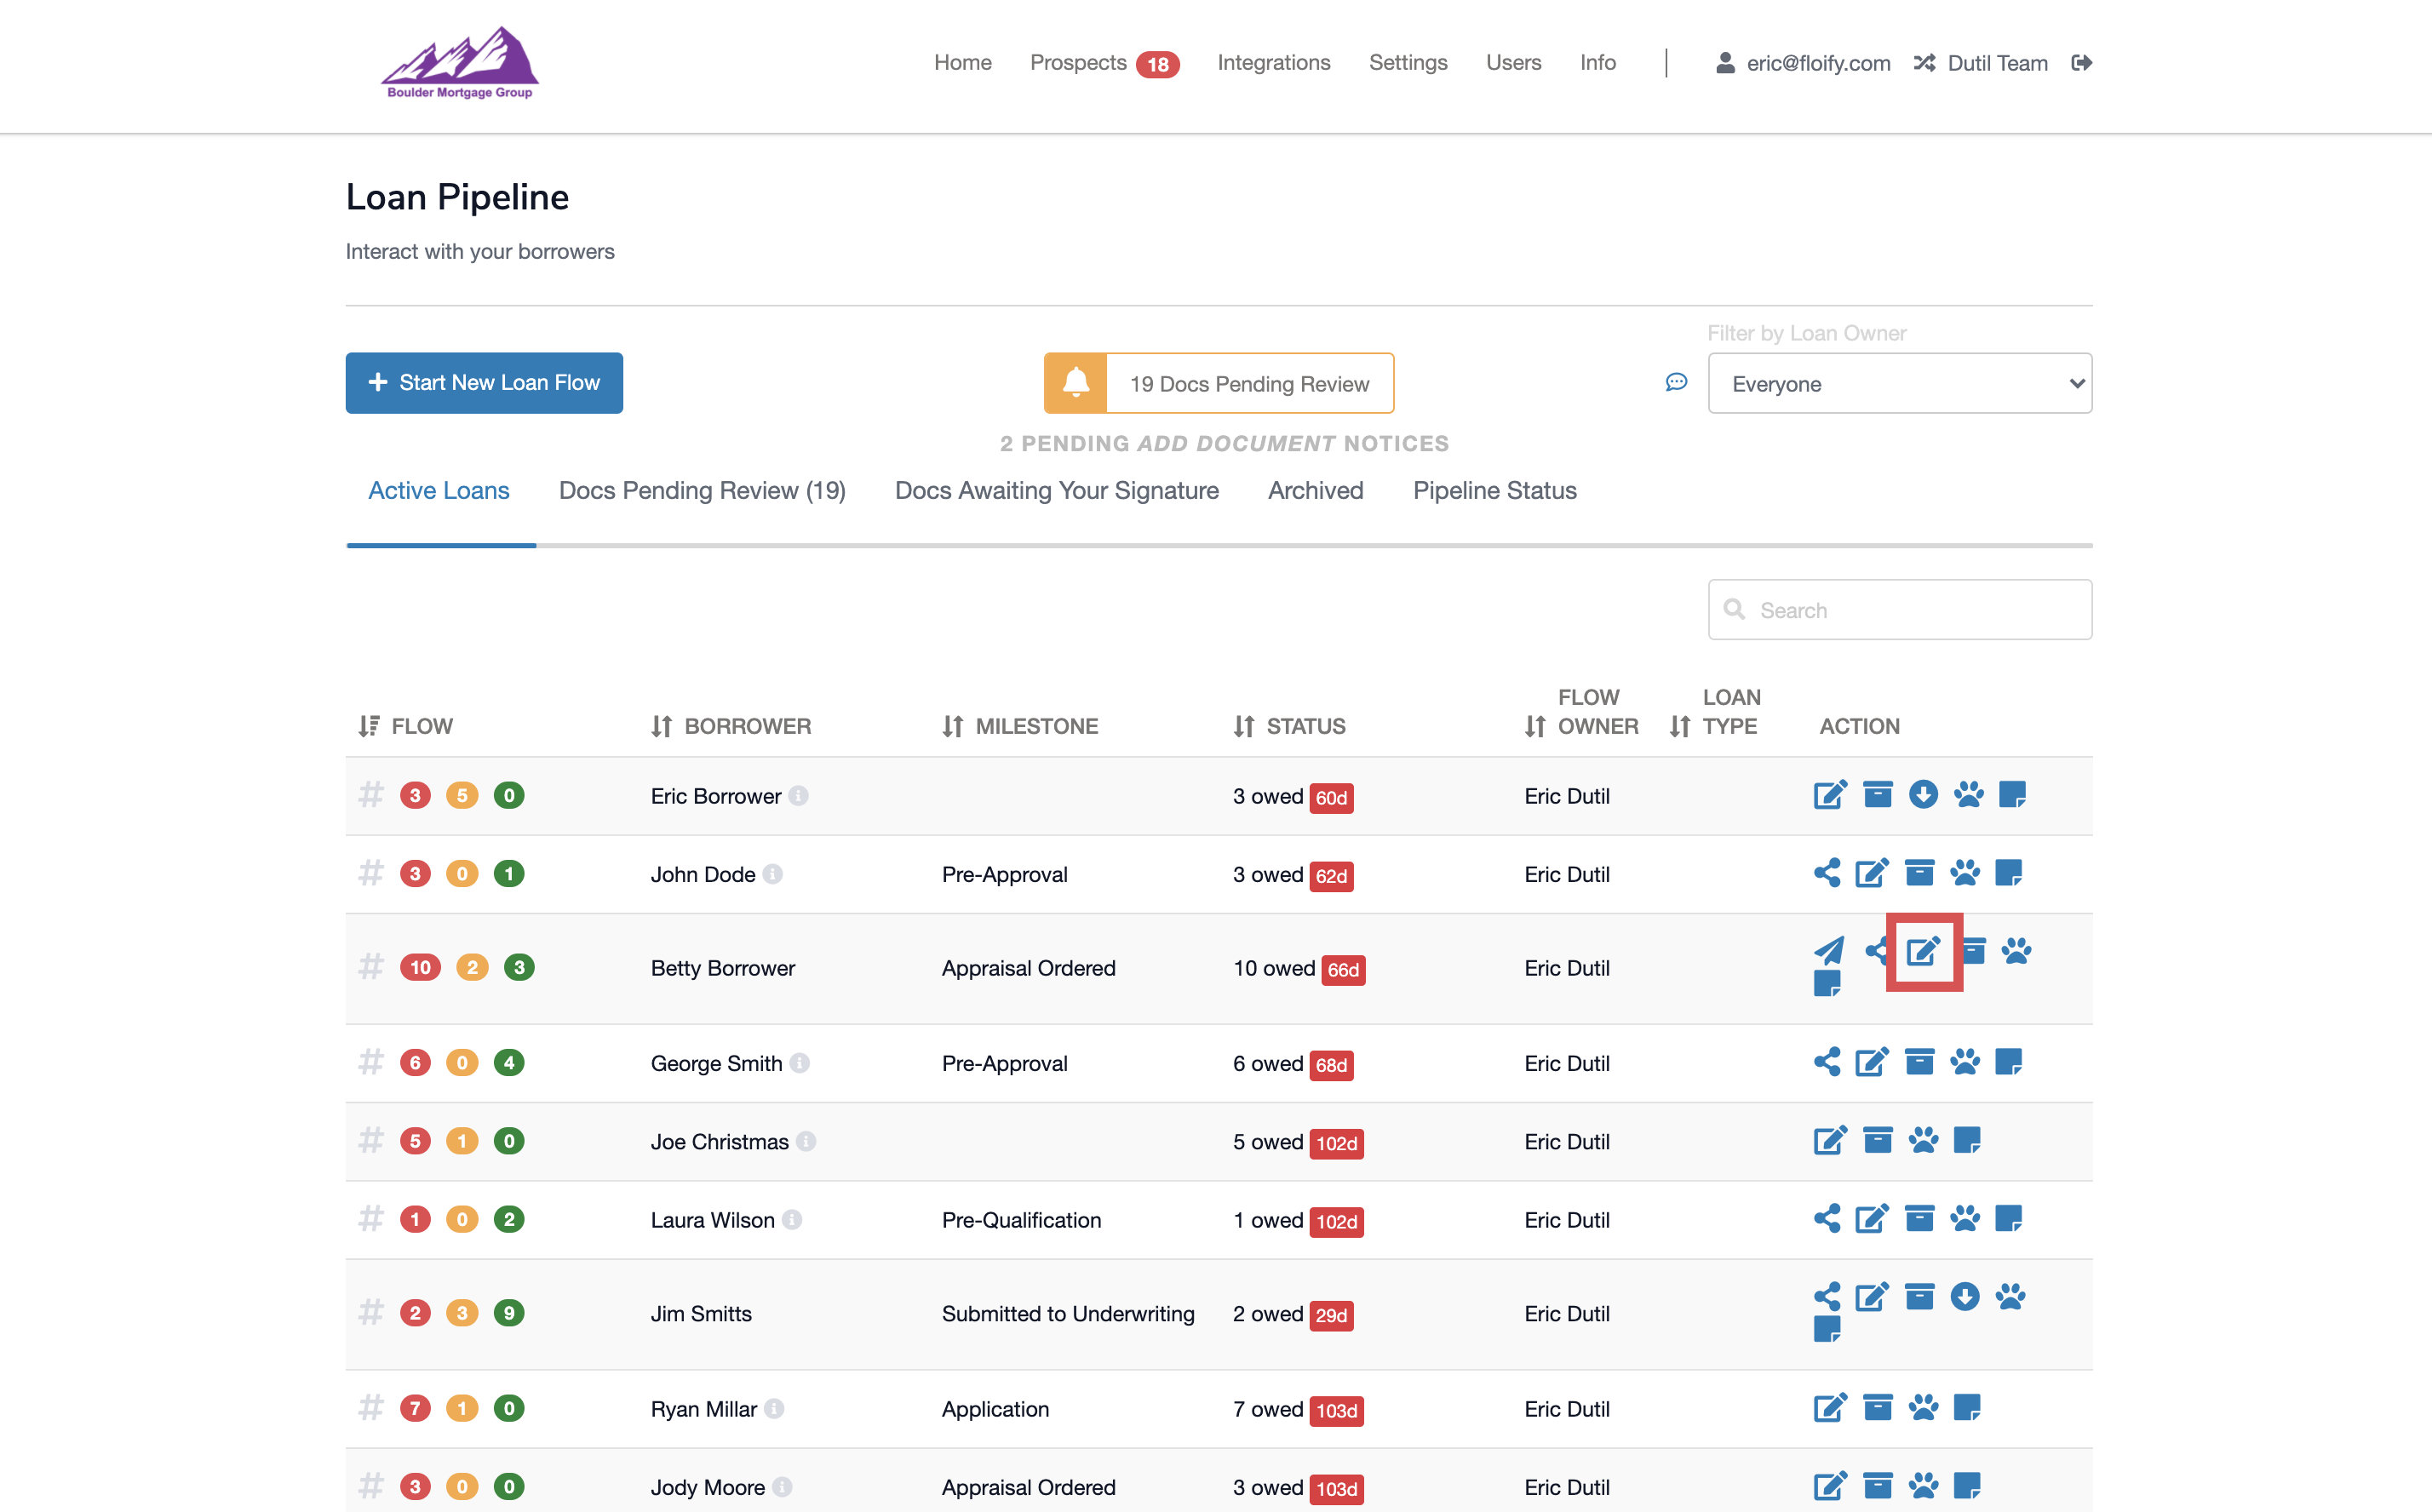Viewport: 2432px width, 1512px height.
Task: Sort table by Flow column
Action: [x=405, y=726]
